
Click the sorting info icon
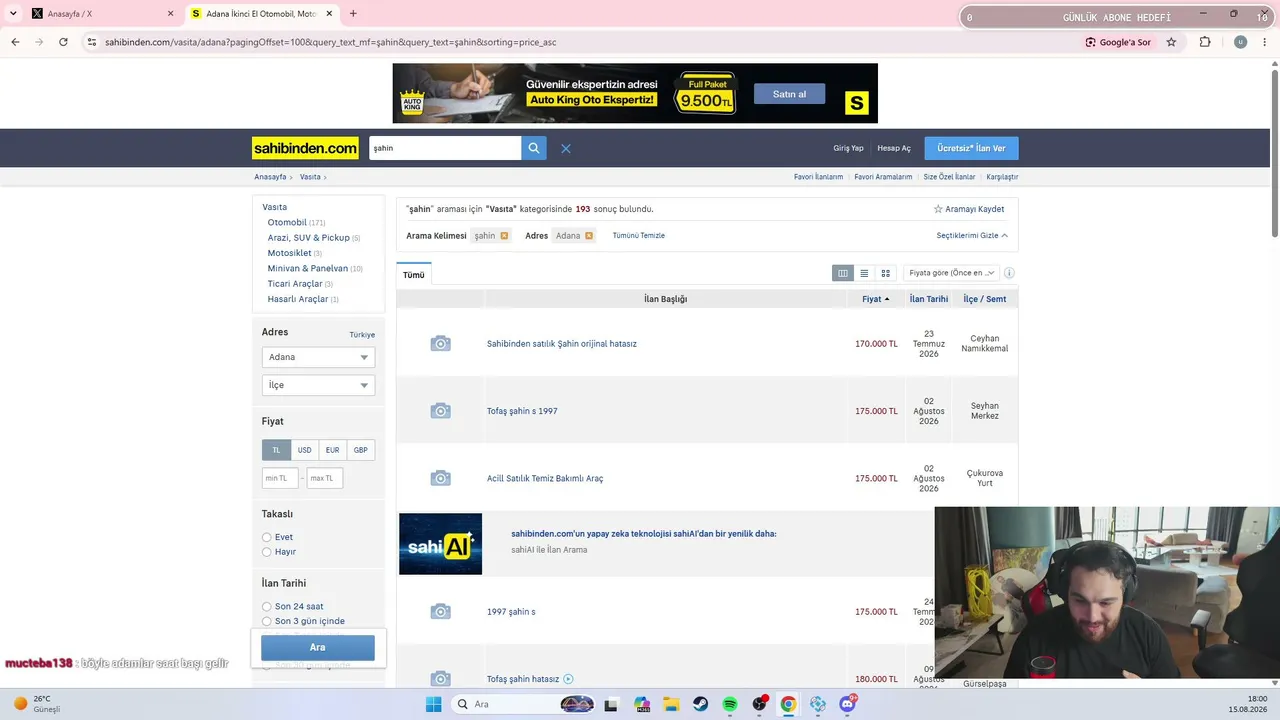pyautogui.click(x=1009, y=273)
